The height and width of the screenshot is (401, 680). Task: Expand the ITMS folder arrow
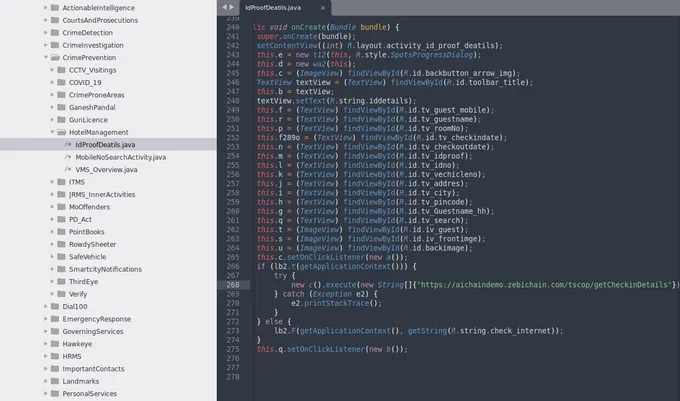52,182
